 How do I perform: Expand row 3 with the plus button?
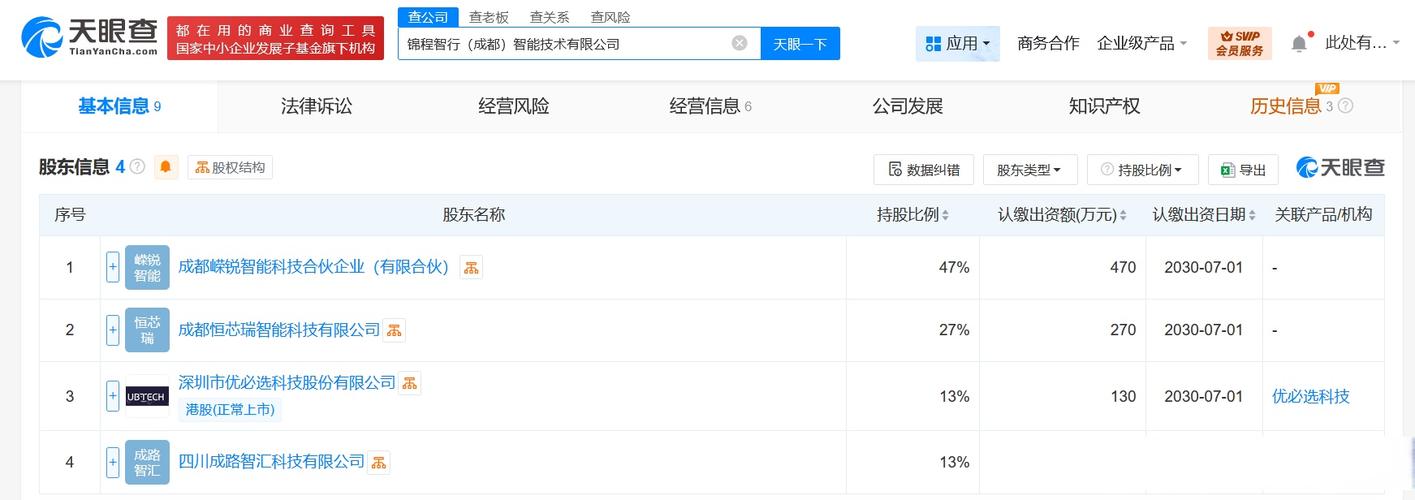coord(113,396)
